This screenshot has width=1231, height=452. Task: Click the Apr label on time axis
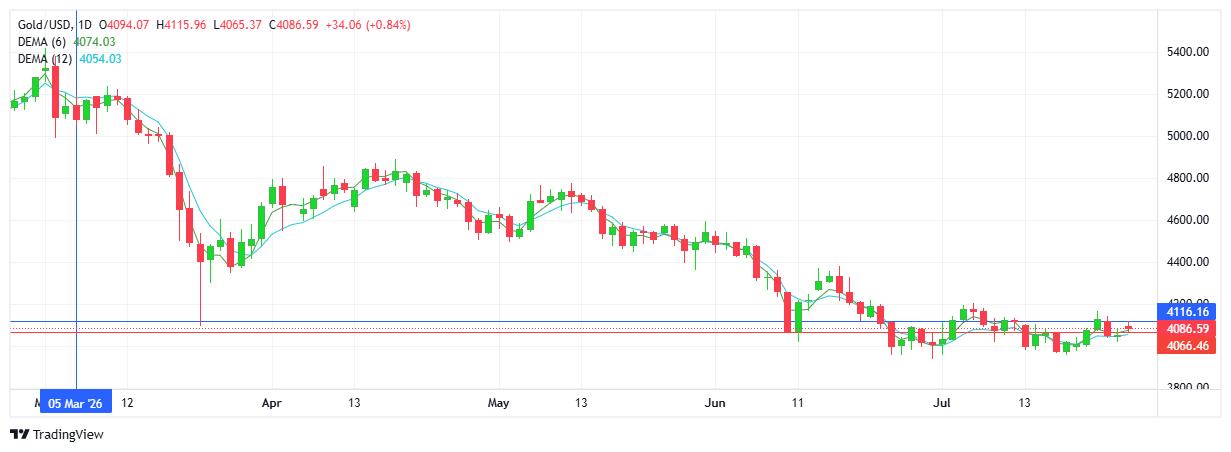tap(272, 403)
